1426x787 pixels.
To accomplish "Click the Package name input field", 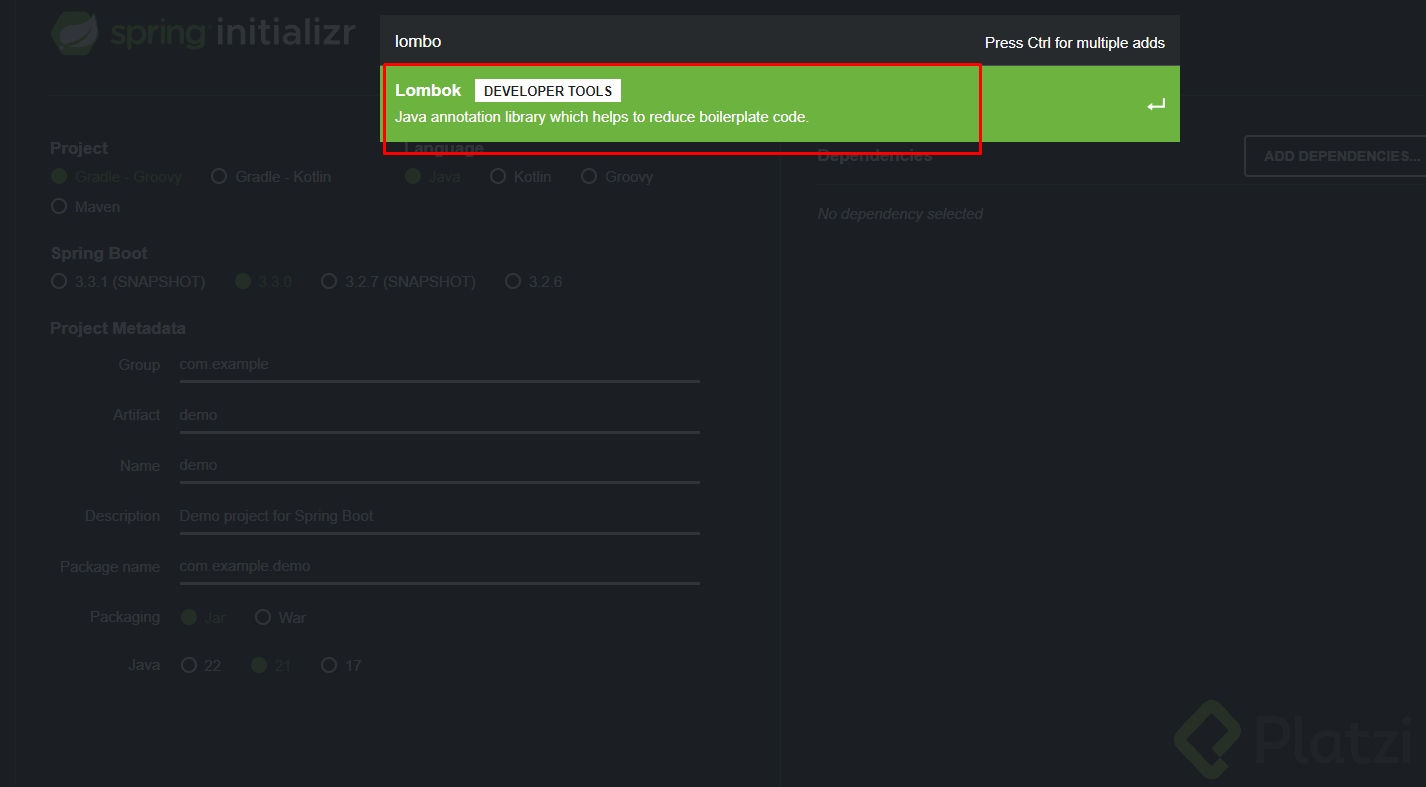I will coord(439,566).
